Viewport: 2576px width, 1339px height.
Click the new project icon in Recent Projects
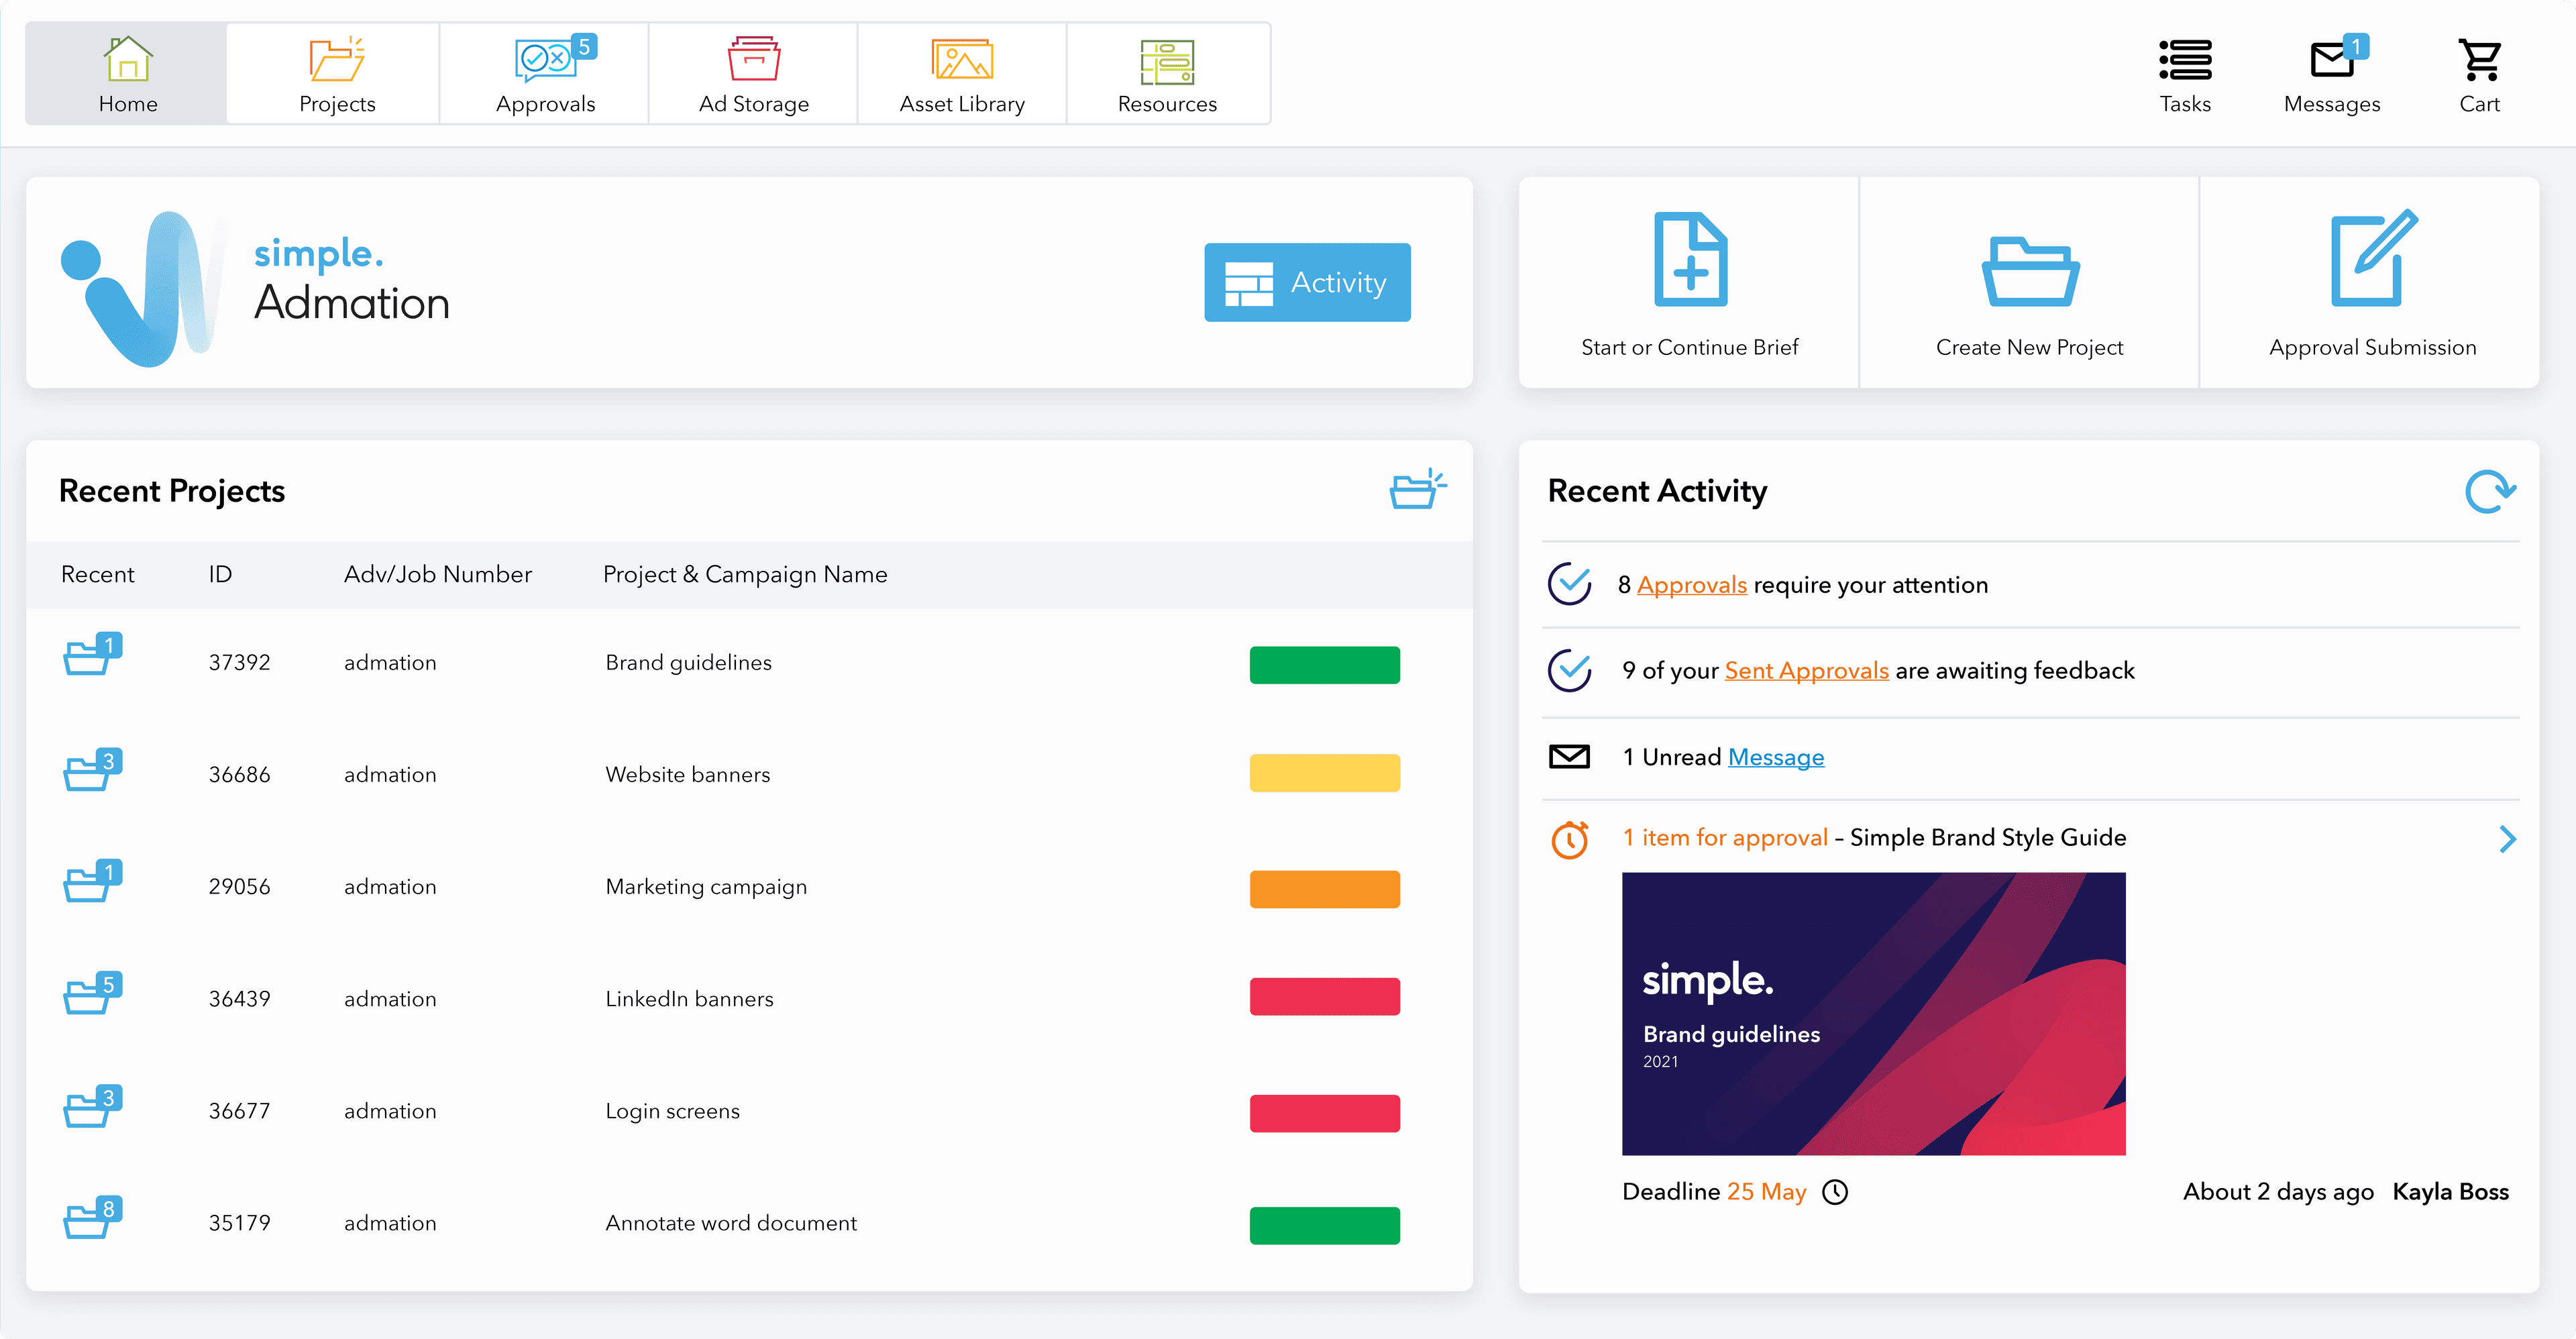tap(1416, 490)
